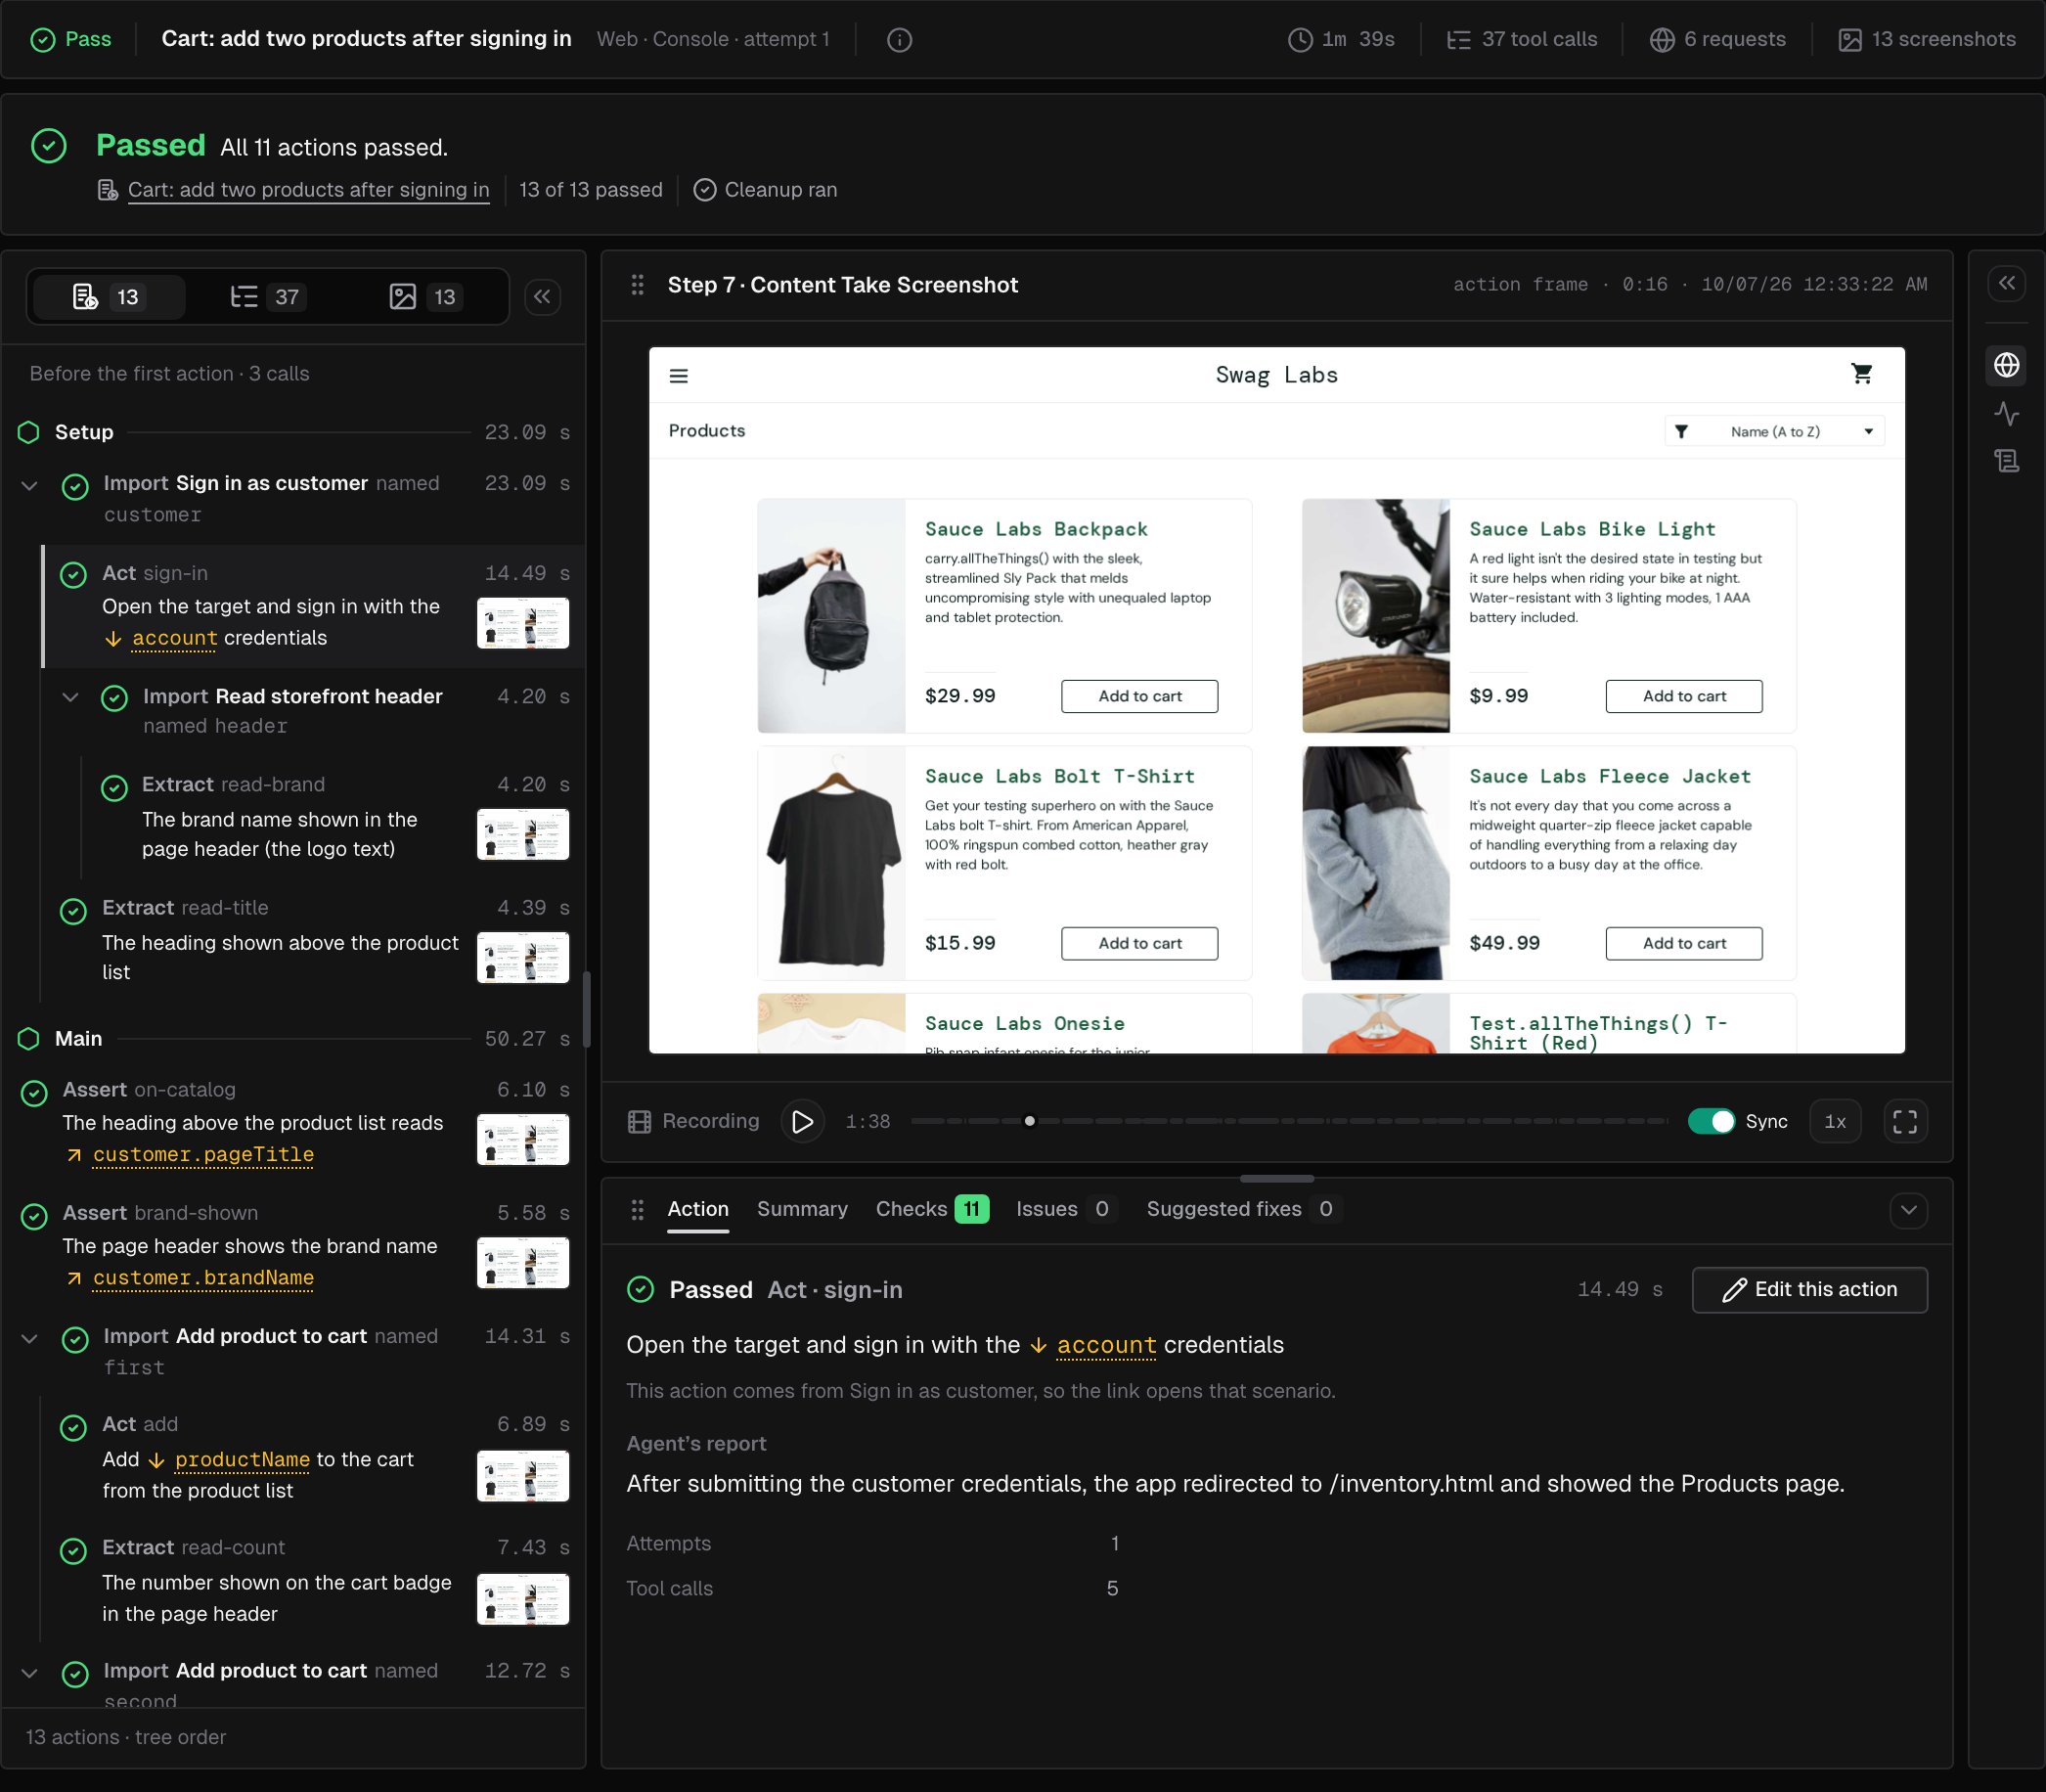Collapse the Import Sign in as customer group

30,486
